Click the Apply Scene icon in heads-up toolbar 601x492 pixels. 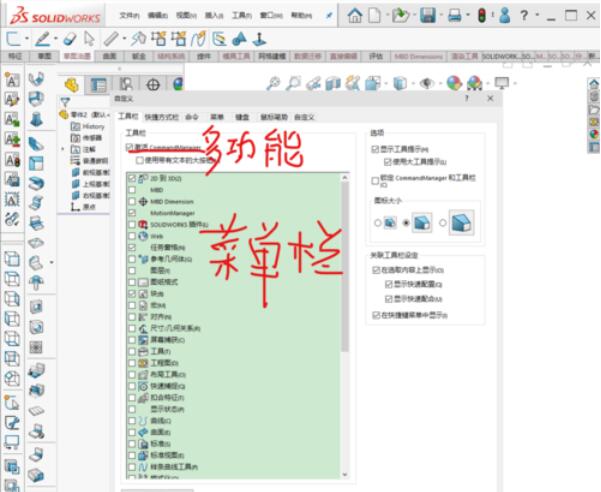[x=475, y=83]
